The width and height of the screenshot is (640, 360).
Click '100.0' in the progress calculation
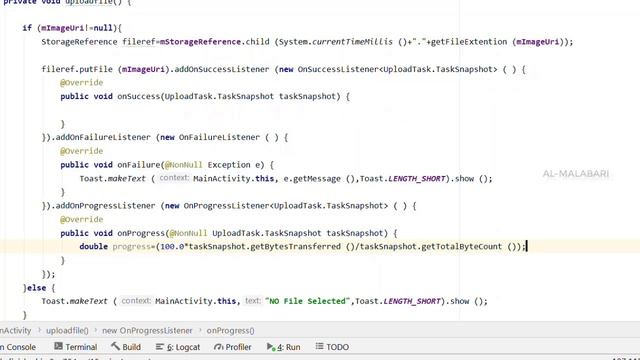pos(172,247)
